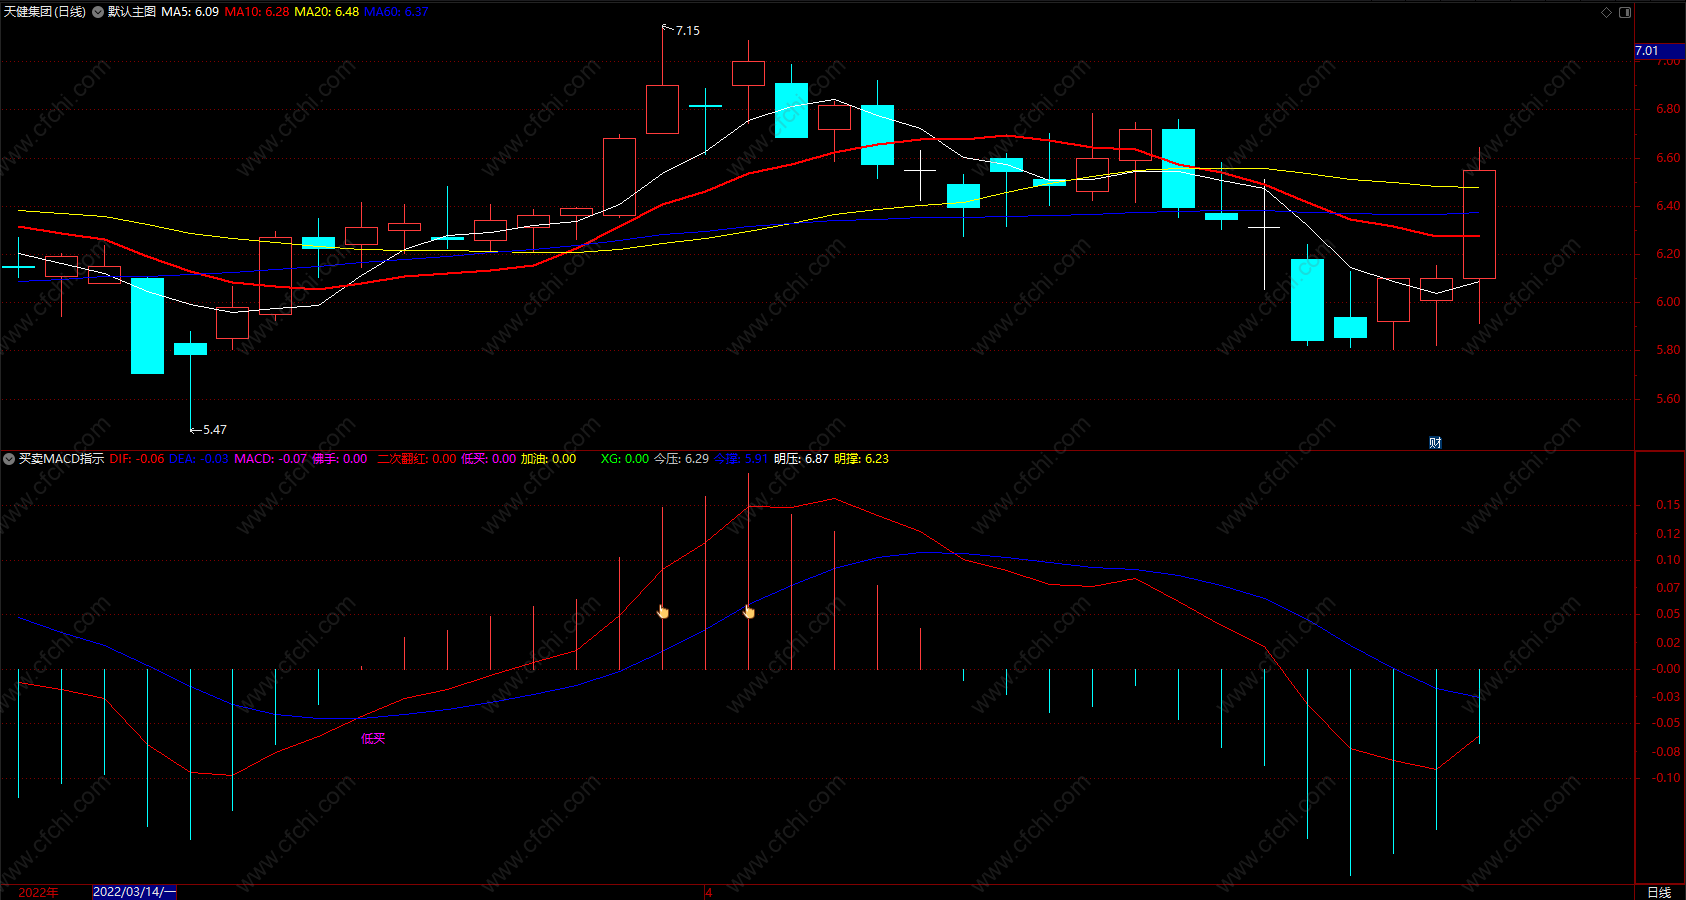
Task: Click the 7.15 high price marker
Action: pos(687,31)
